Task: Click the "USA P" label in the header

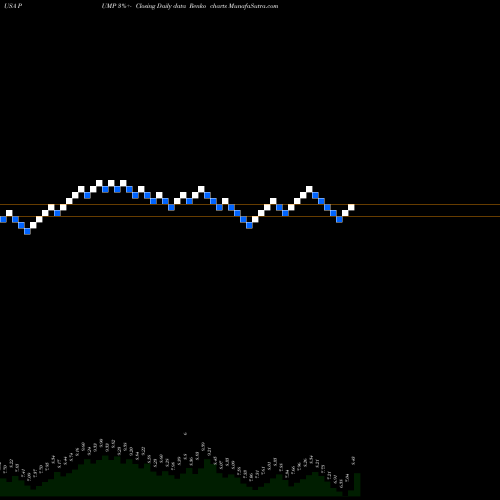Action: pyautogui.click(x=13, y=6)
